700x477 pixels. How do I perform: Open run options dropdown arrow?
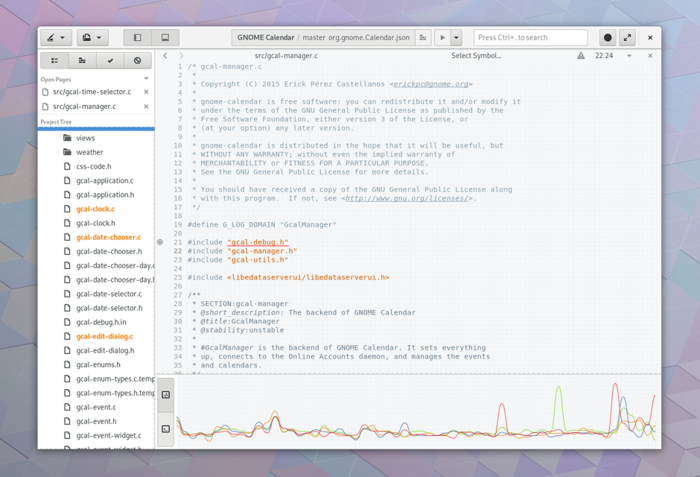point(456,38)
